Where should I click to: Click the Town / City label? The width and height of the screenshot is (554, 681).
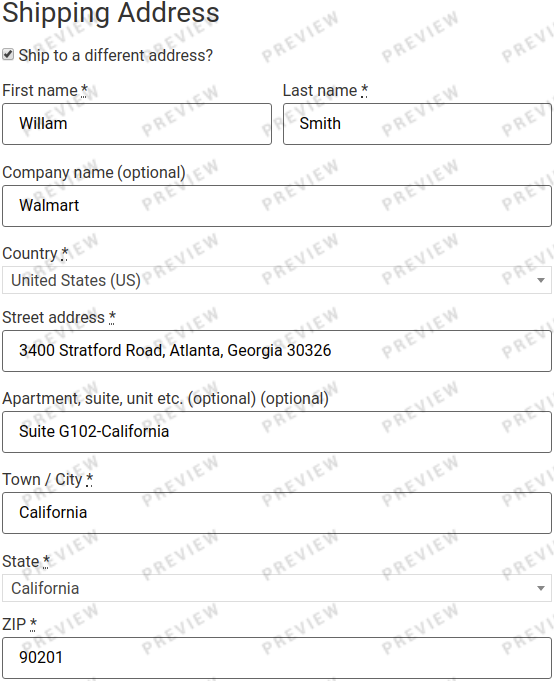(42, 479)
